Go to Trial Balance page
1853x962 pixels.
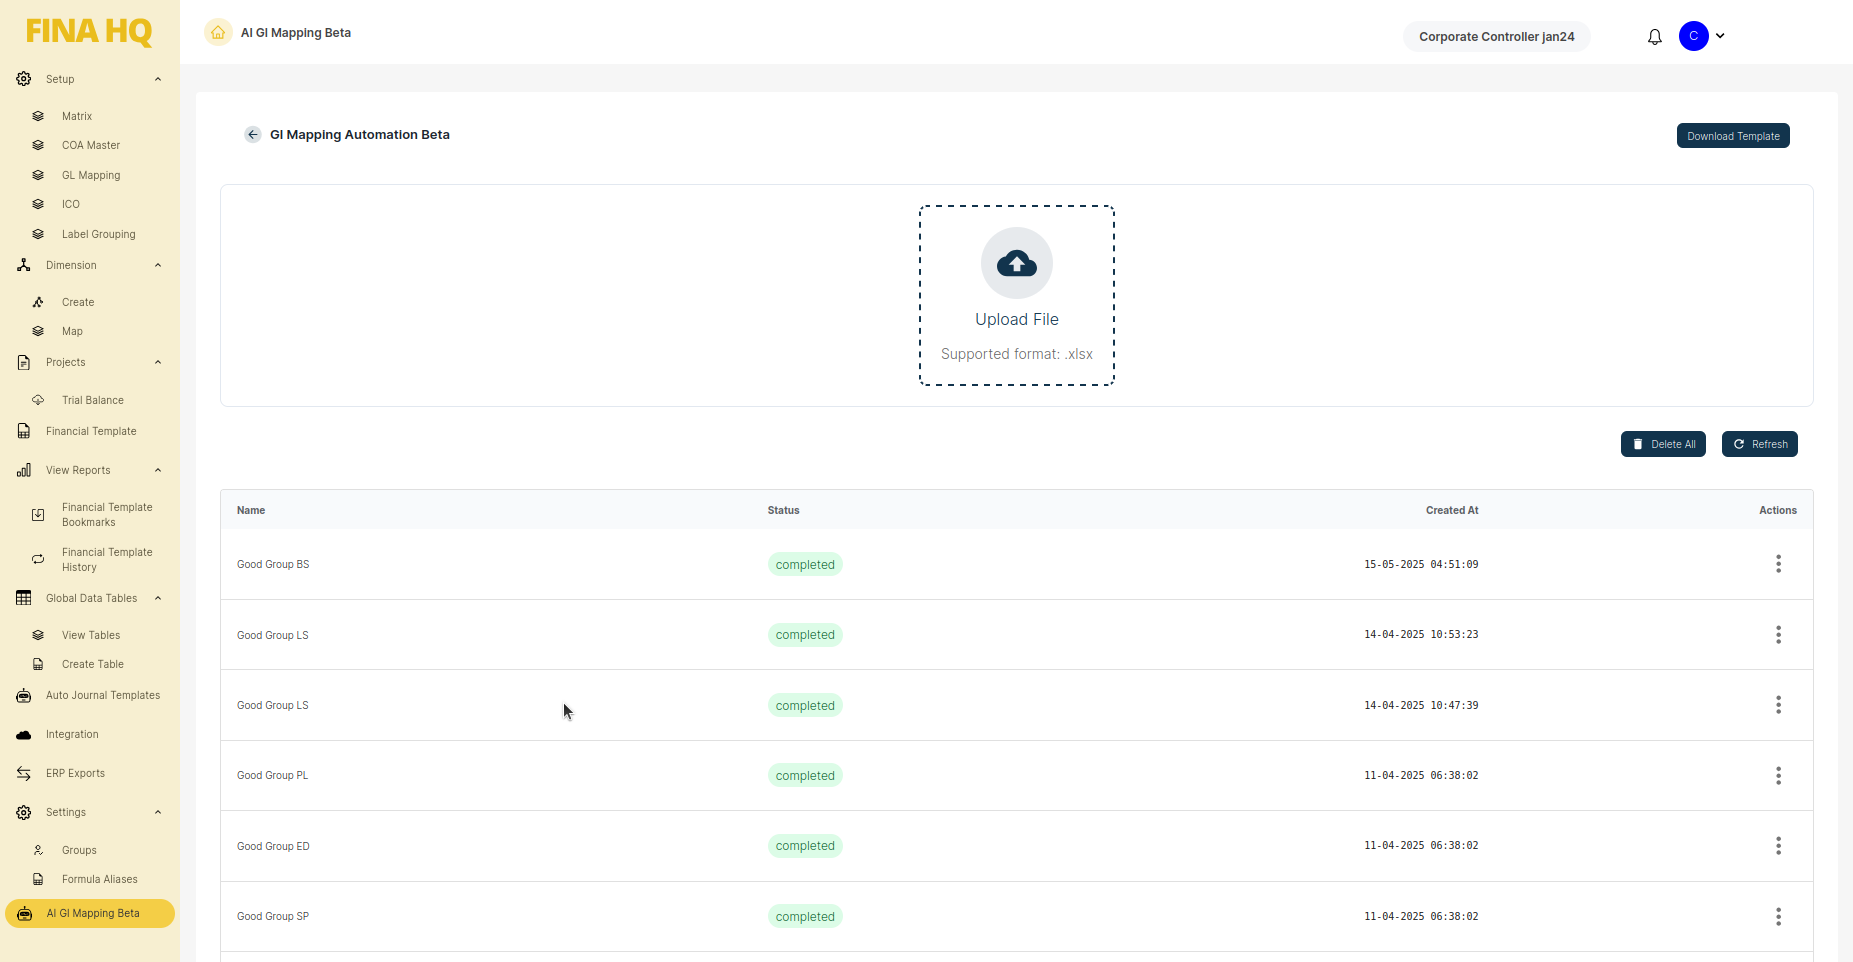[93, 400]
